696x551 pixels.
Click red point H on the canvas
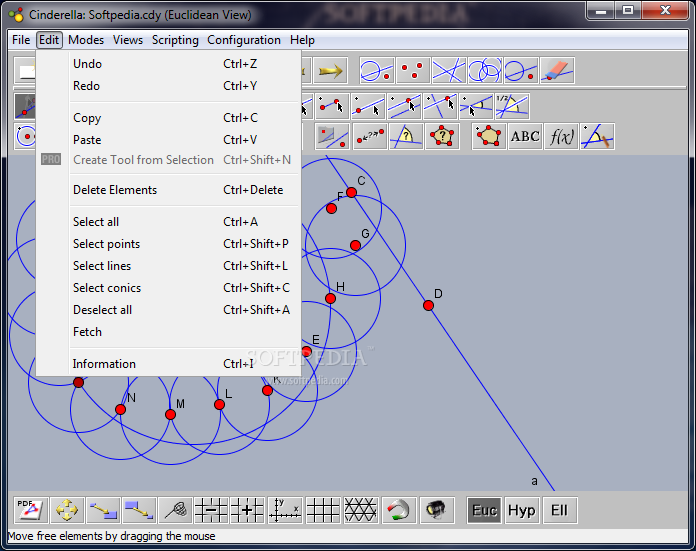[330, 298]
